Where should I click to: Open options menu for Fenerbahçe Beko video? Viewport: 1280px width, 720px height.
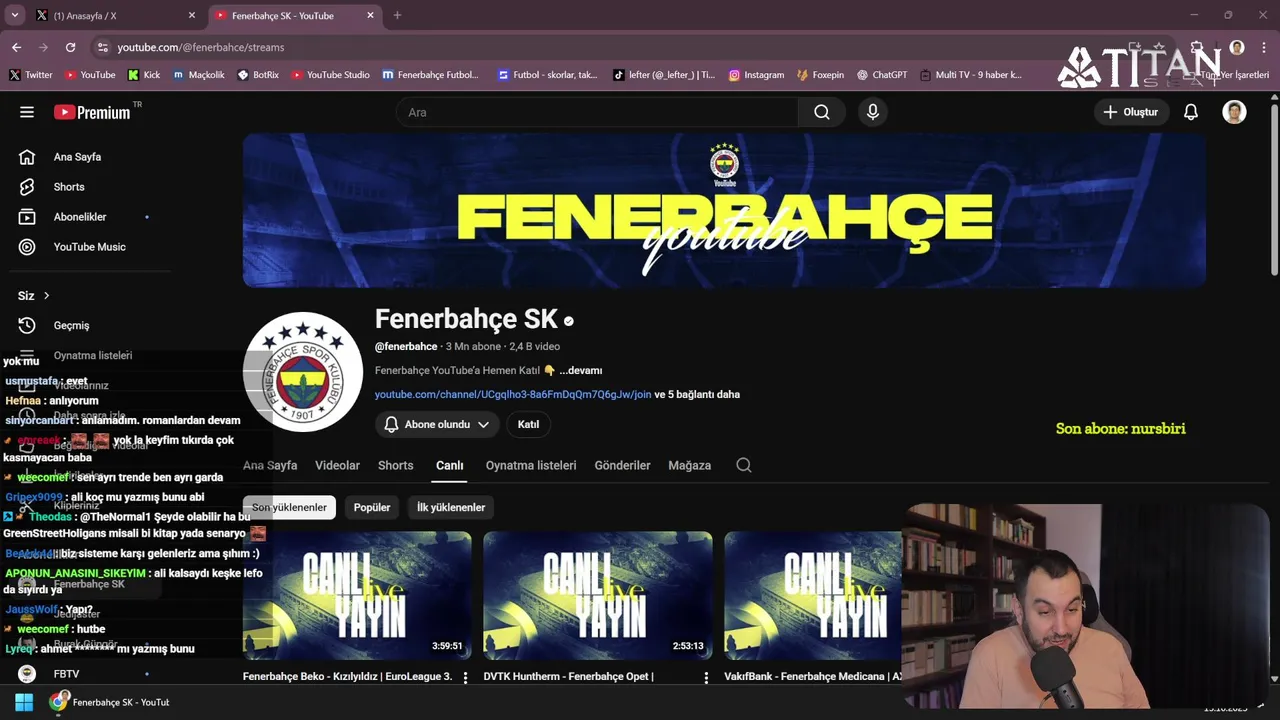tap(465, 677)
